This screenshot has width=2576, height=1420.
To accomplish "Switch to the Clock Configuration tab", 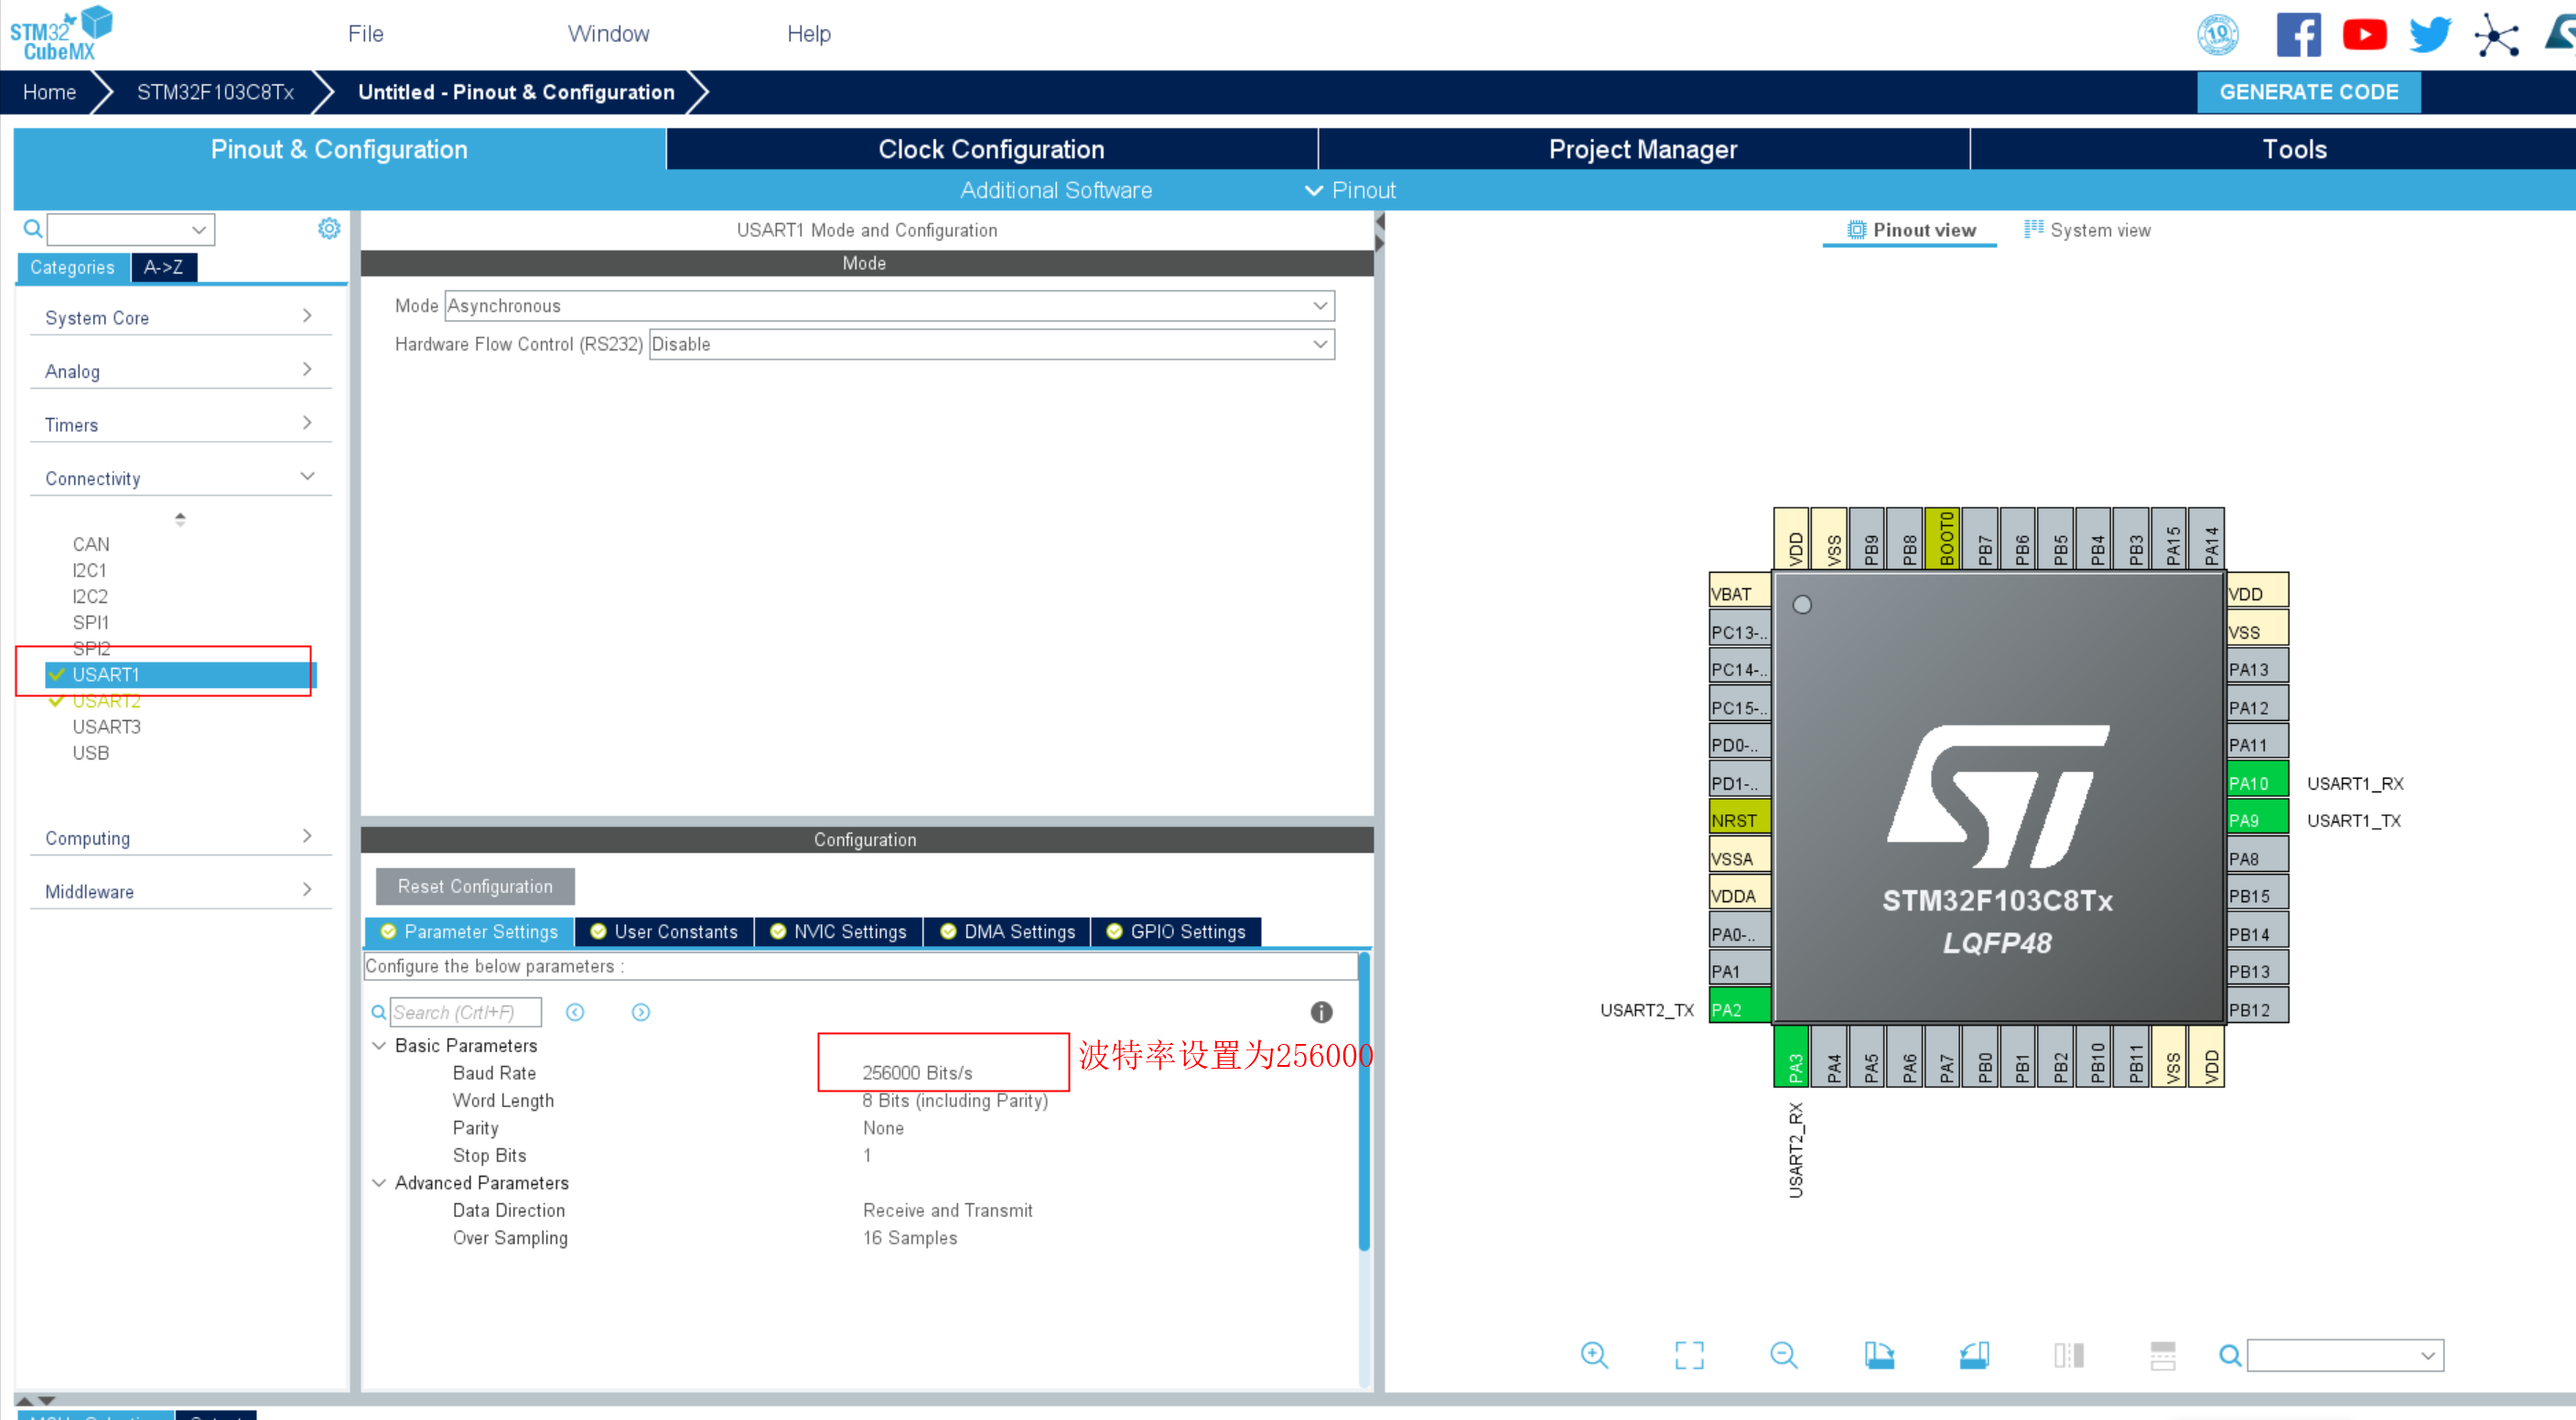I will (991, 149).
